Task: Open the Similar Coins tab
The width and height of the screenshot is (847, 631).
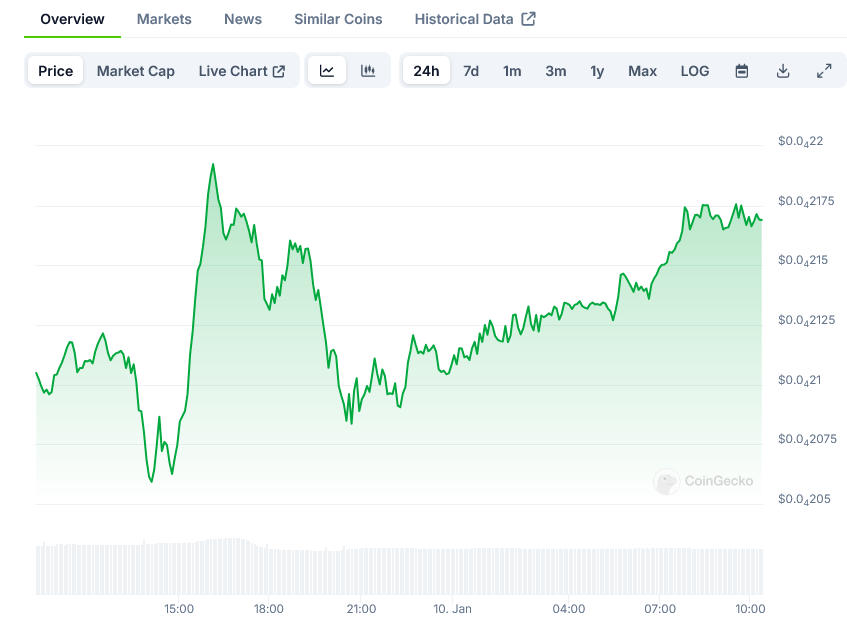Action: coord(338,19)
